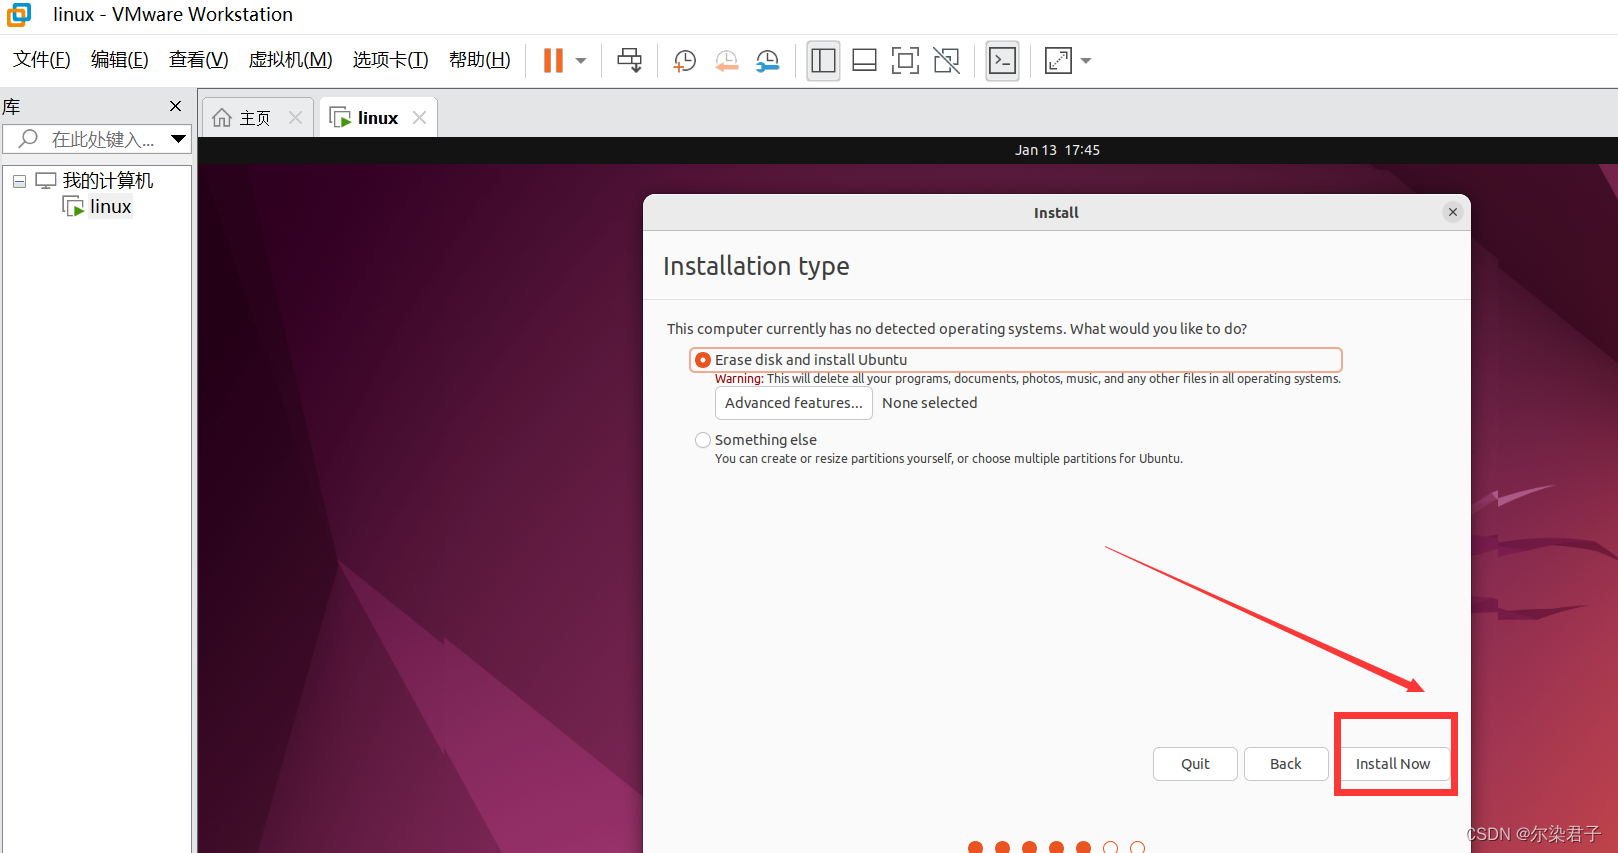Viewport: 1618px width, 853px height.
Task: Click the stretch guest display icon
Action: (1058, 61)
